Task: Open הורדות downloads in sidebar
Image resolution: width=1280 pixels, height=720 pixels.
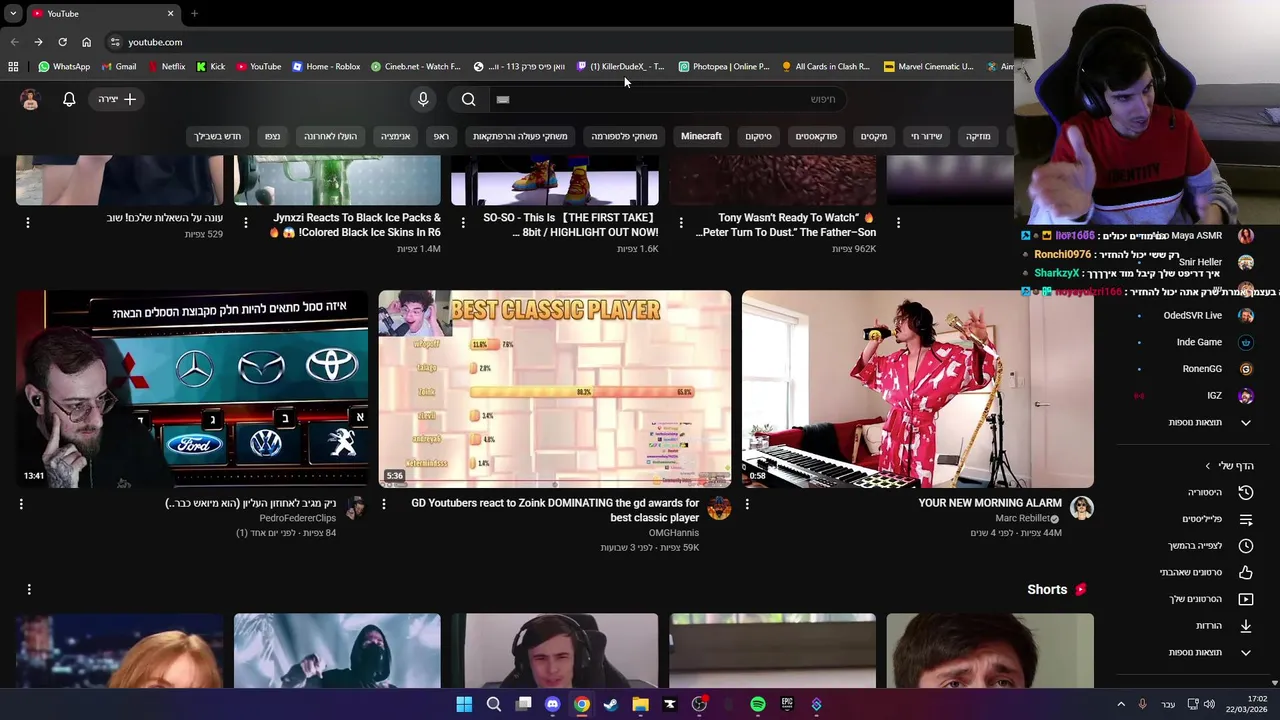Action: [x=1223, y=626]
